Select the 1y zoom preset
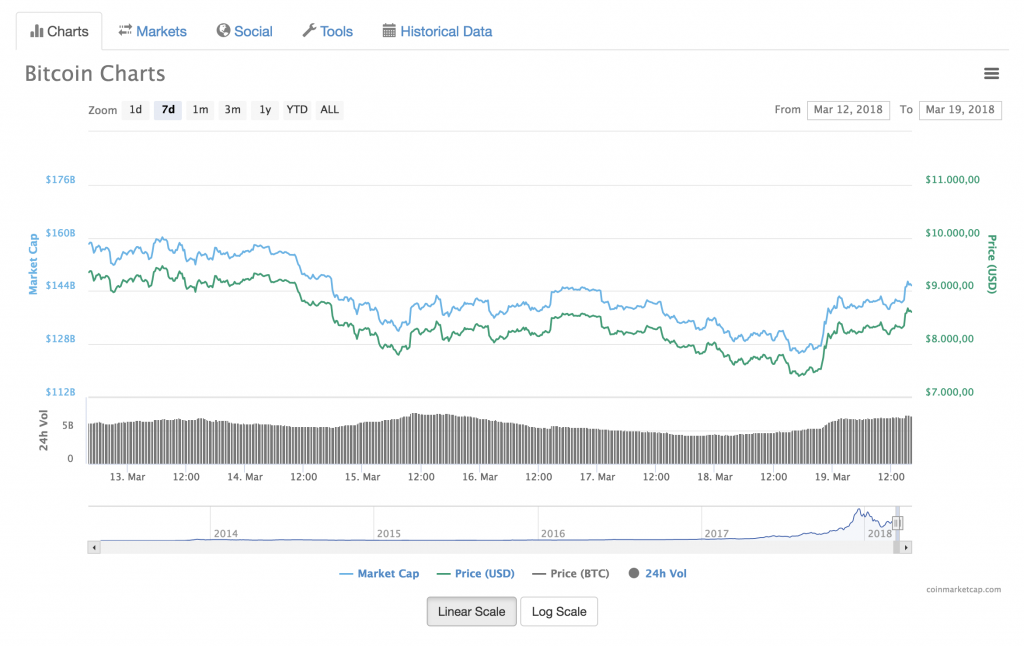Viewport: 1024px width, 646px height. click(265, 110)
